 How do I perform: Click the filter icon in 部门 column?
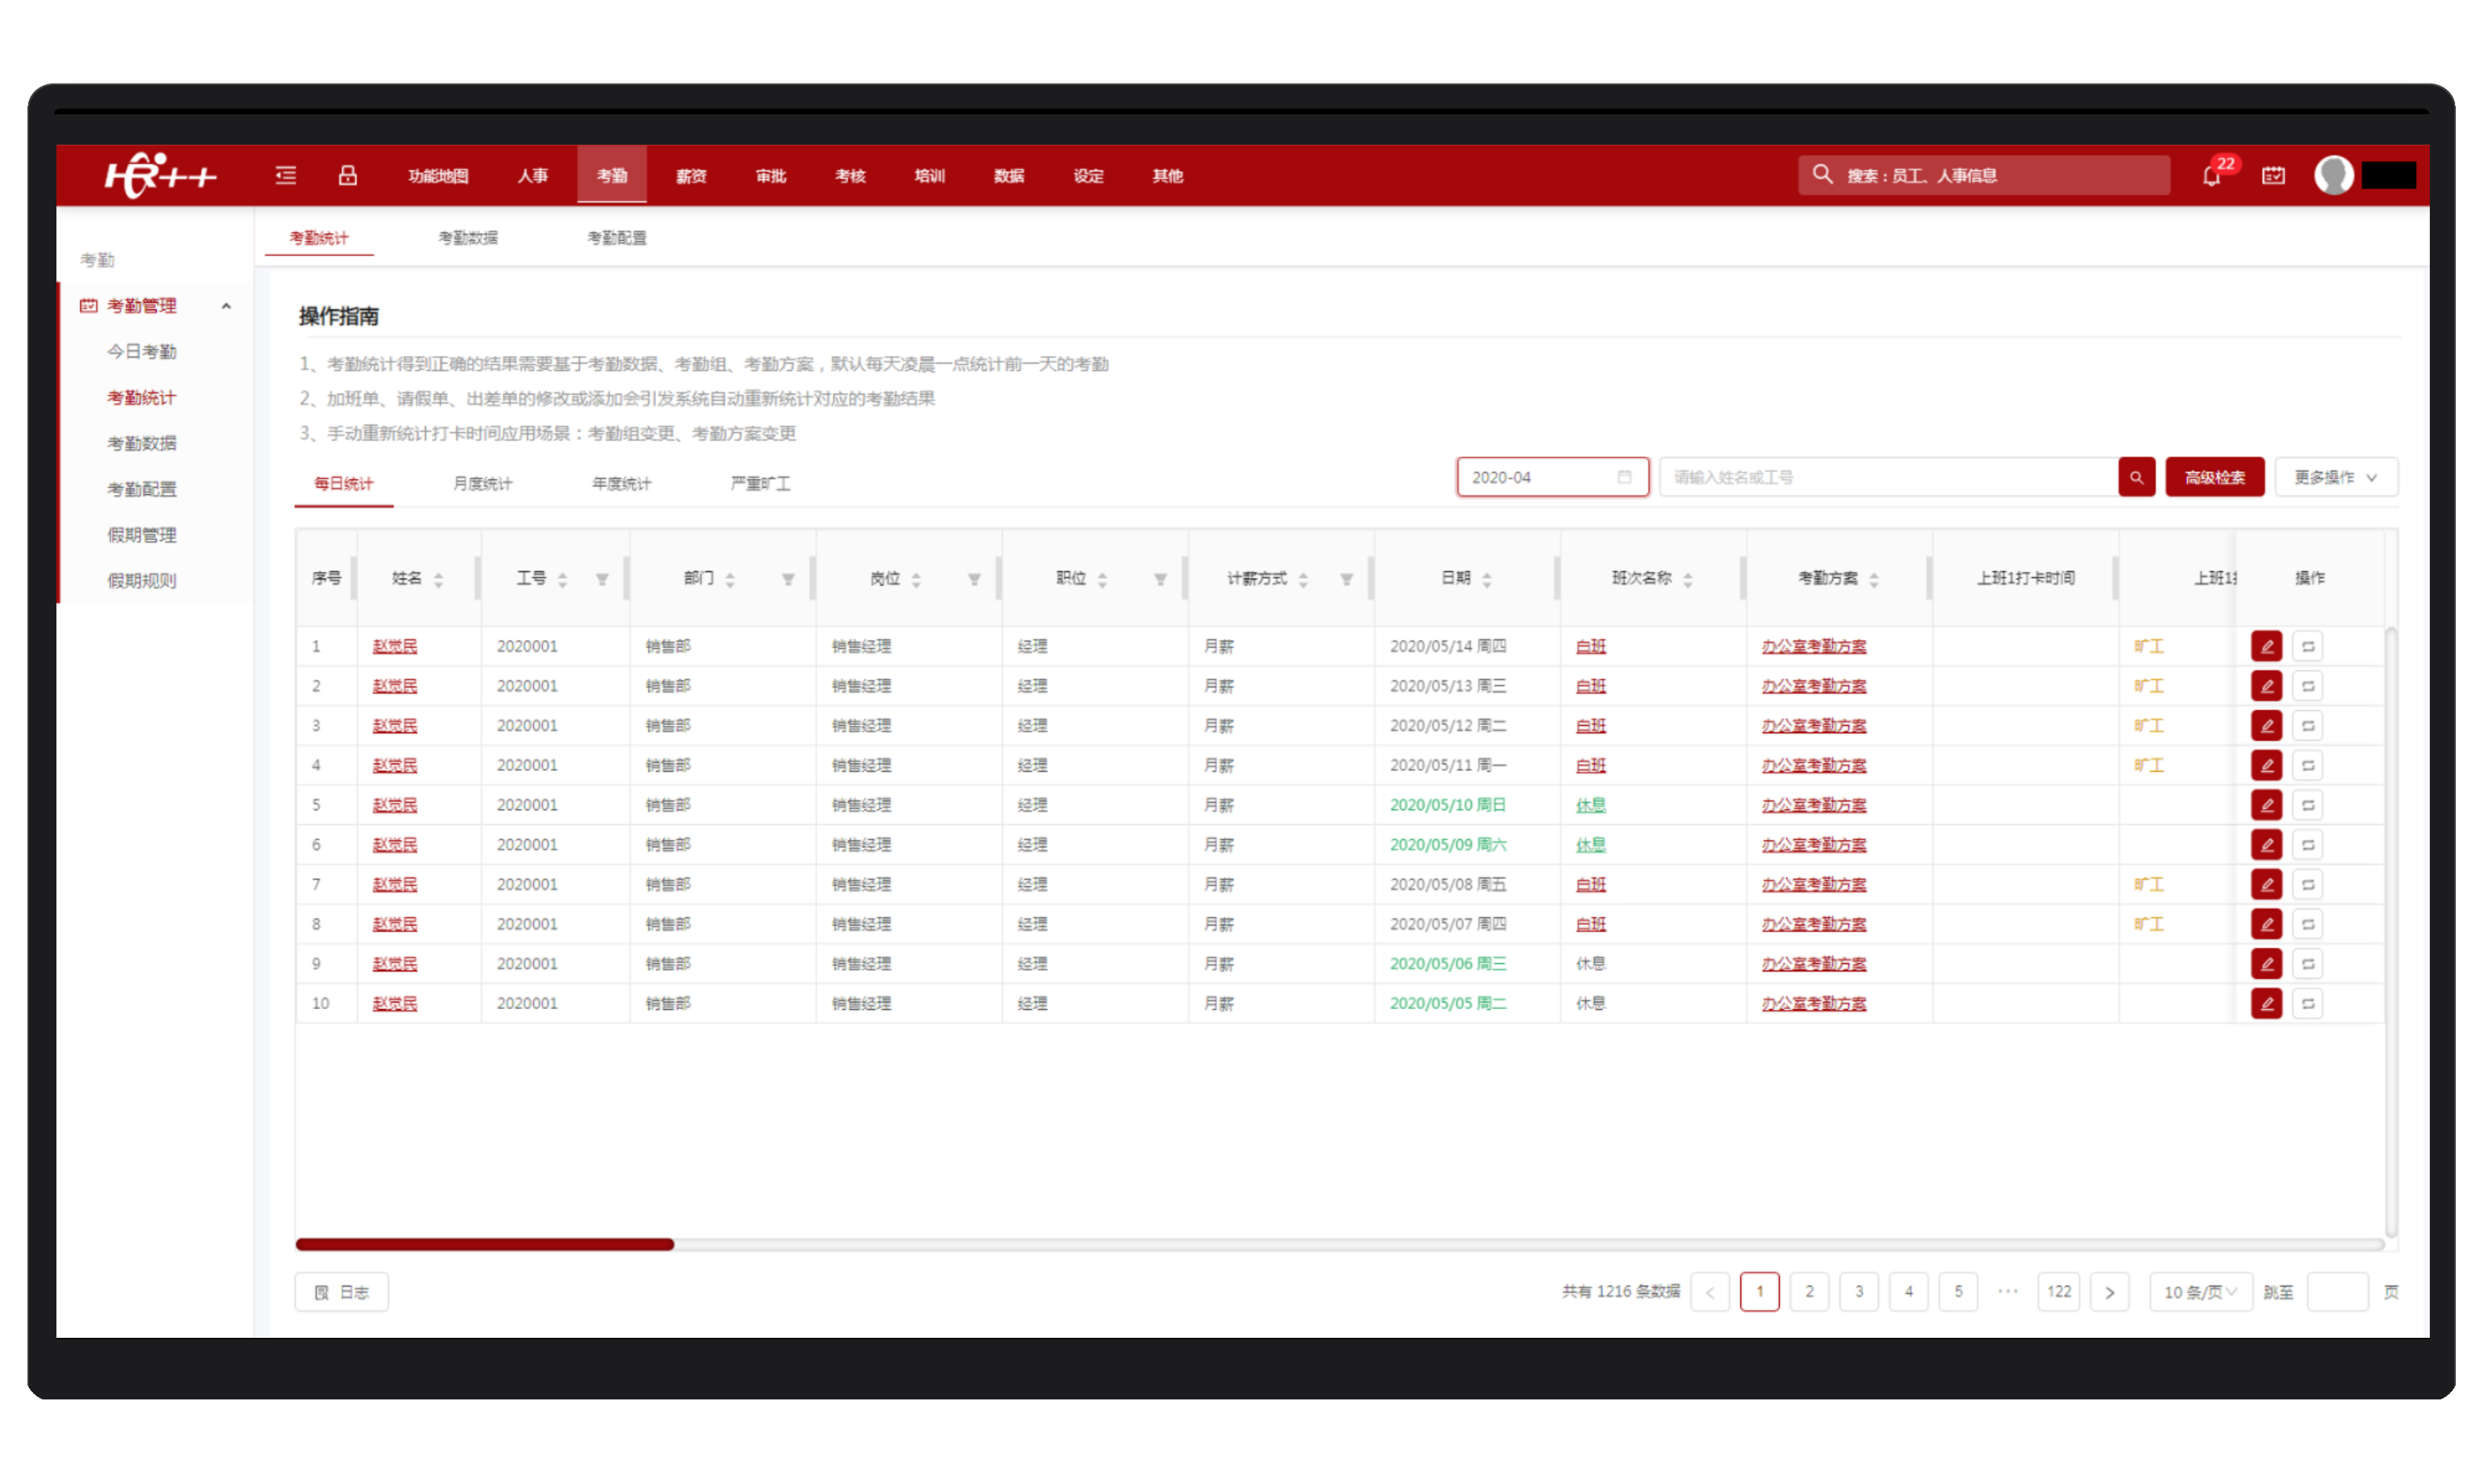pyautogui.click(x=788, y=580)
